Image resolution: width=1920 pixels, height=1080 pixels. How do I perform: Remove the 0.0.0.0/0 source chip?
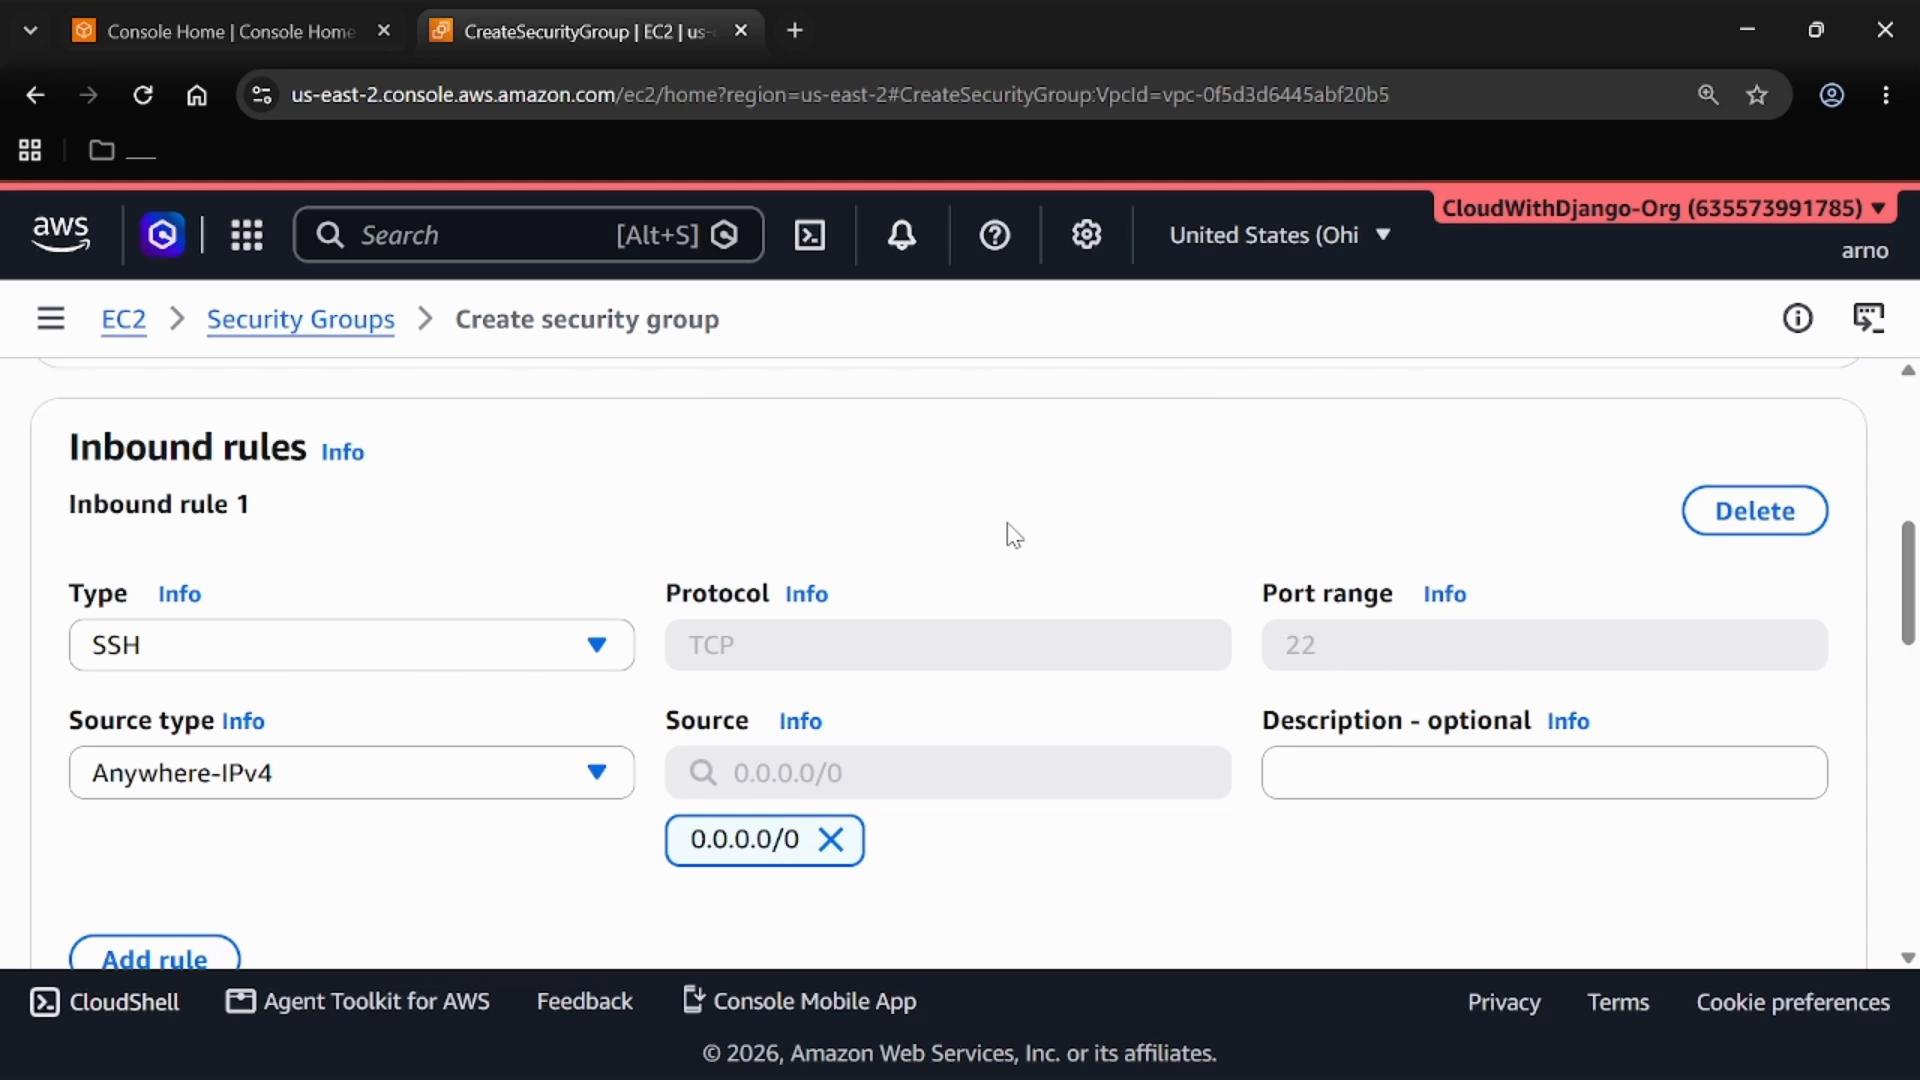pyautogui.click(x=831, y=840)
